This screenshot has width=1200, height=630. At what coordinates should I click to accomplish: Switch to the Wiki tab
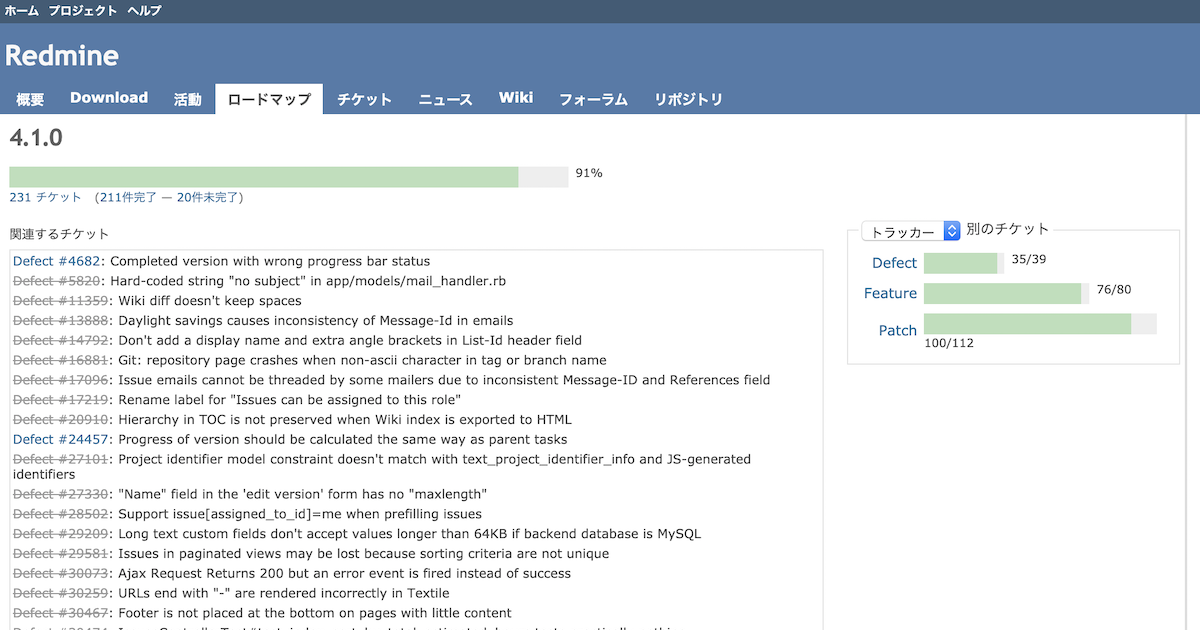516,98
